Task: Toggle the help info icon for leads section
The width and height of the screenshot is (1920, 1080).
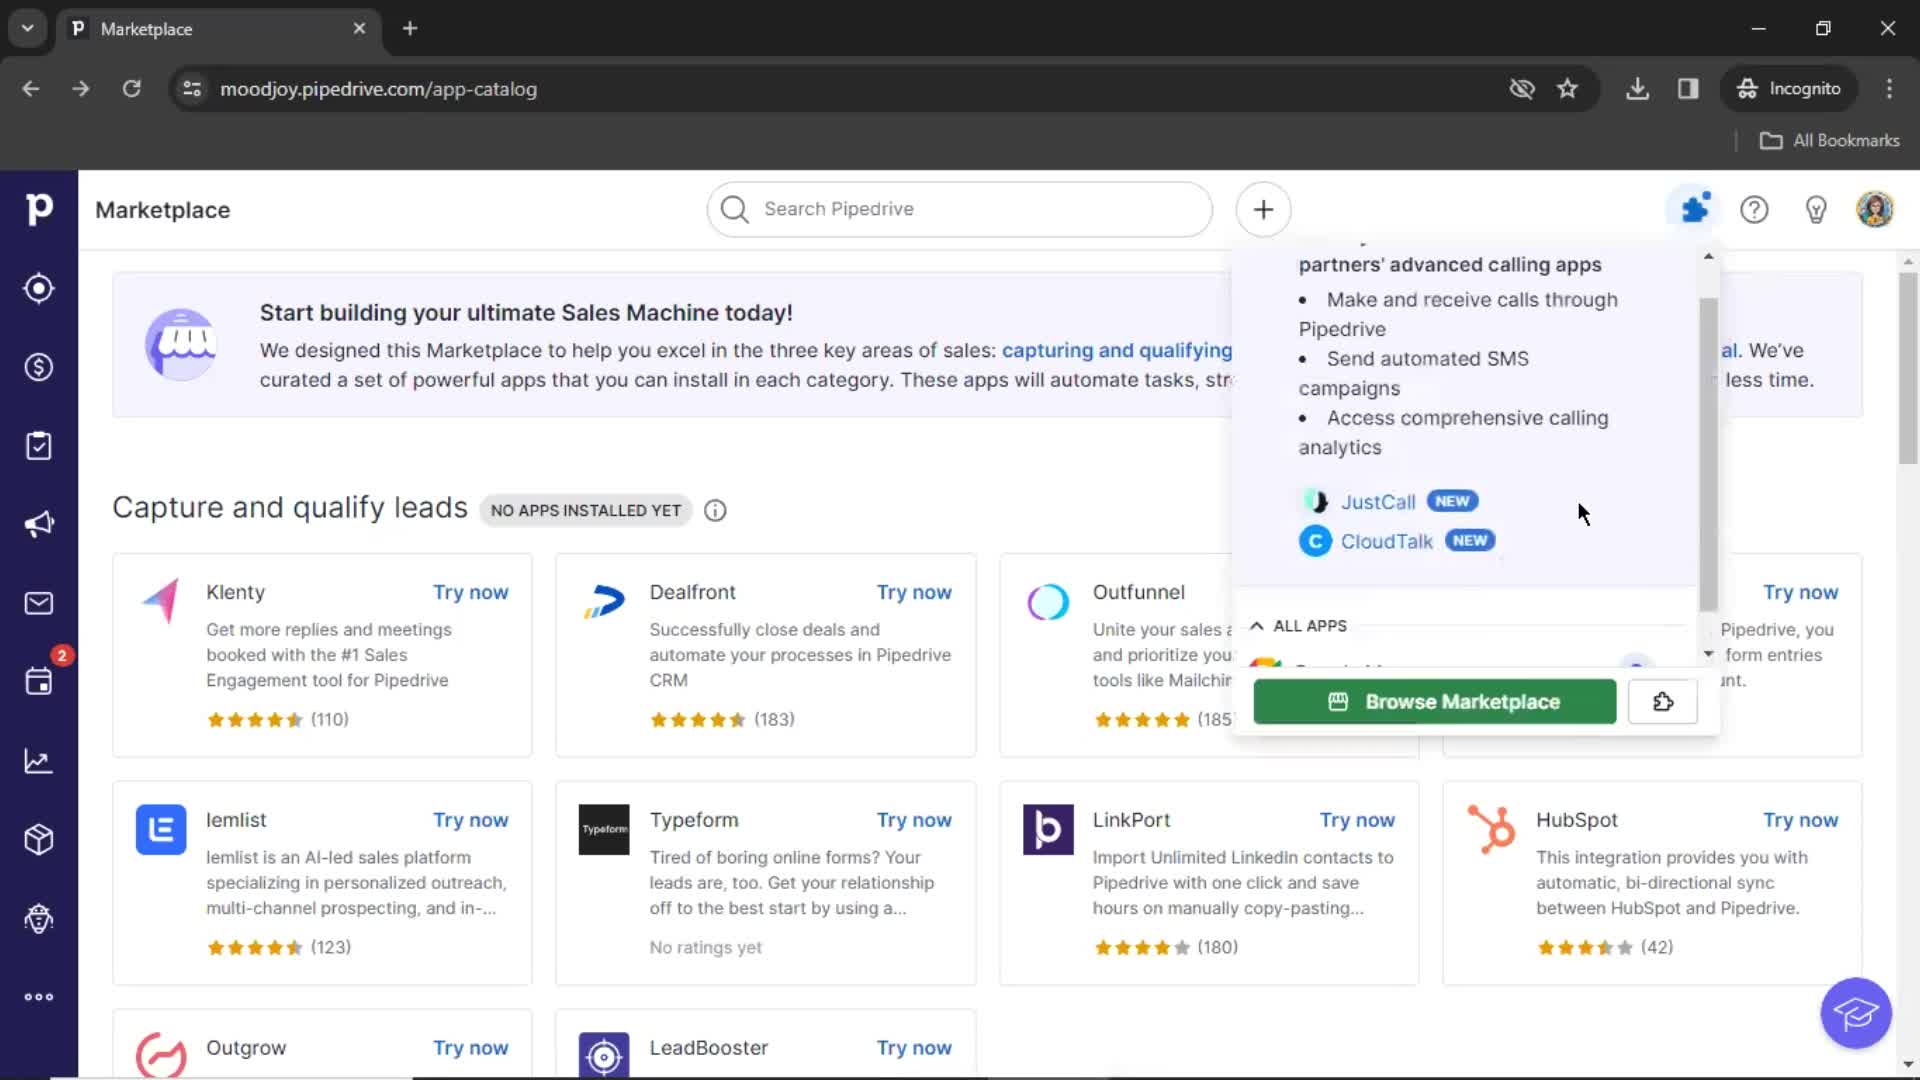Action: point(715,510)
